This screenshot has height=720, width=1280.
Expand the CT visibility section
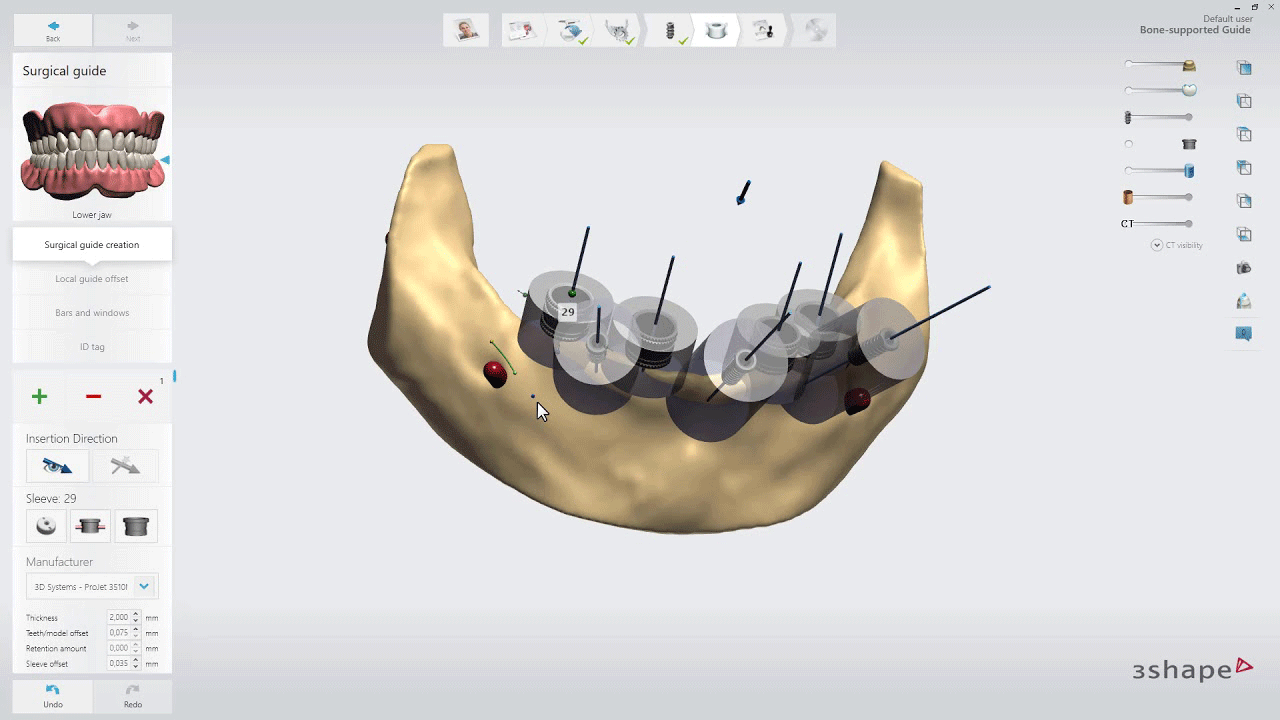click(1156, 244)
